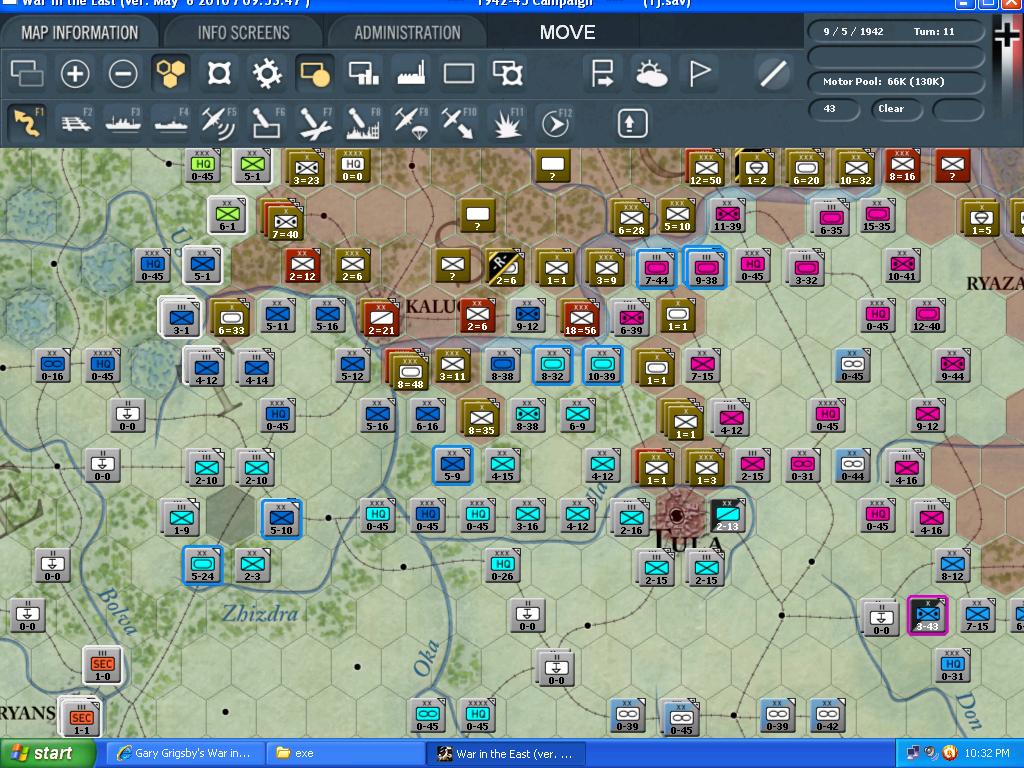Select the F1 move mode icon

tap(27, 123)
